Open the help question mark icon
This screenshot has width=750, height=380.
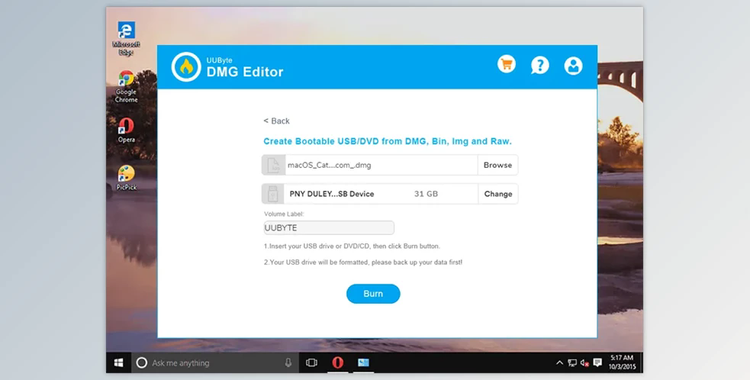tap(540, 65)
